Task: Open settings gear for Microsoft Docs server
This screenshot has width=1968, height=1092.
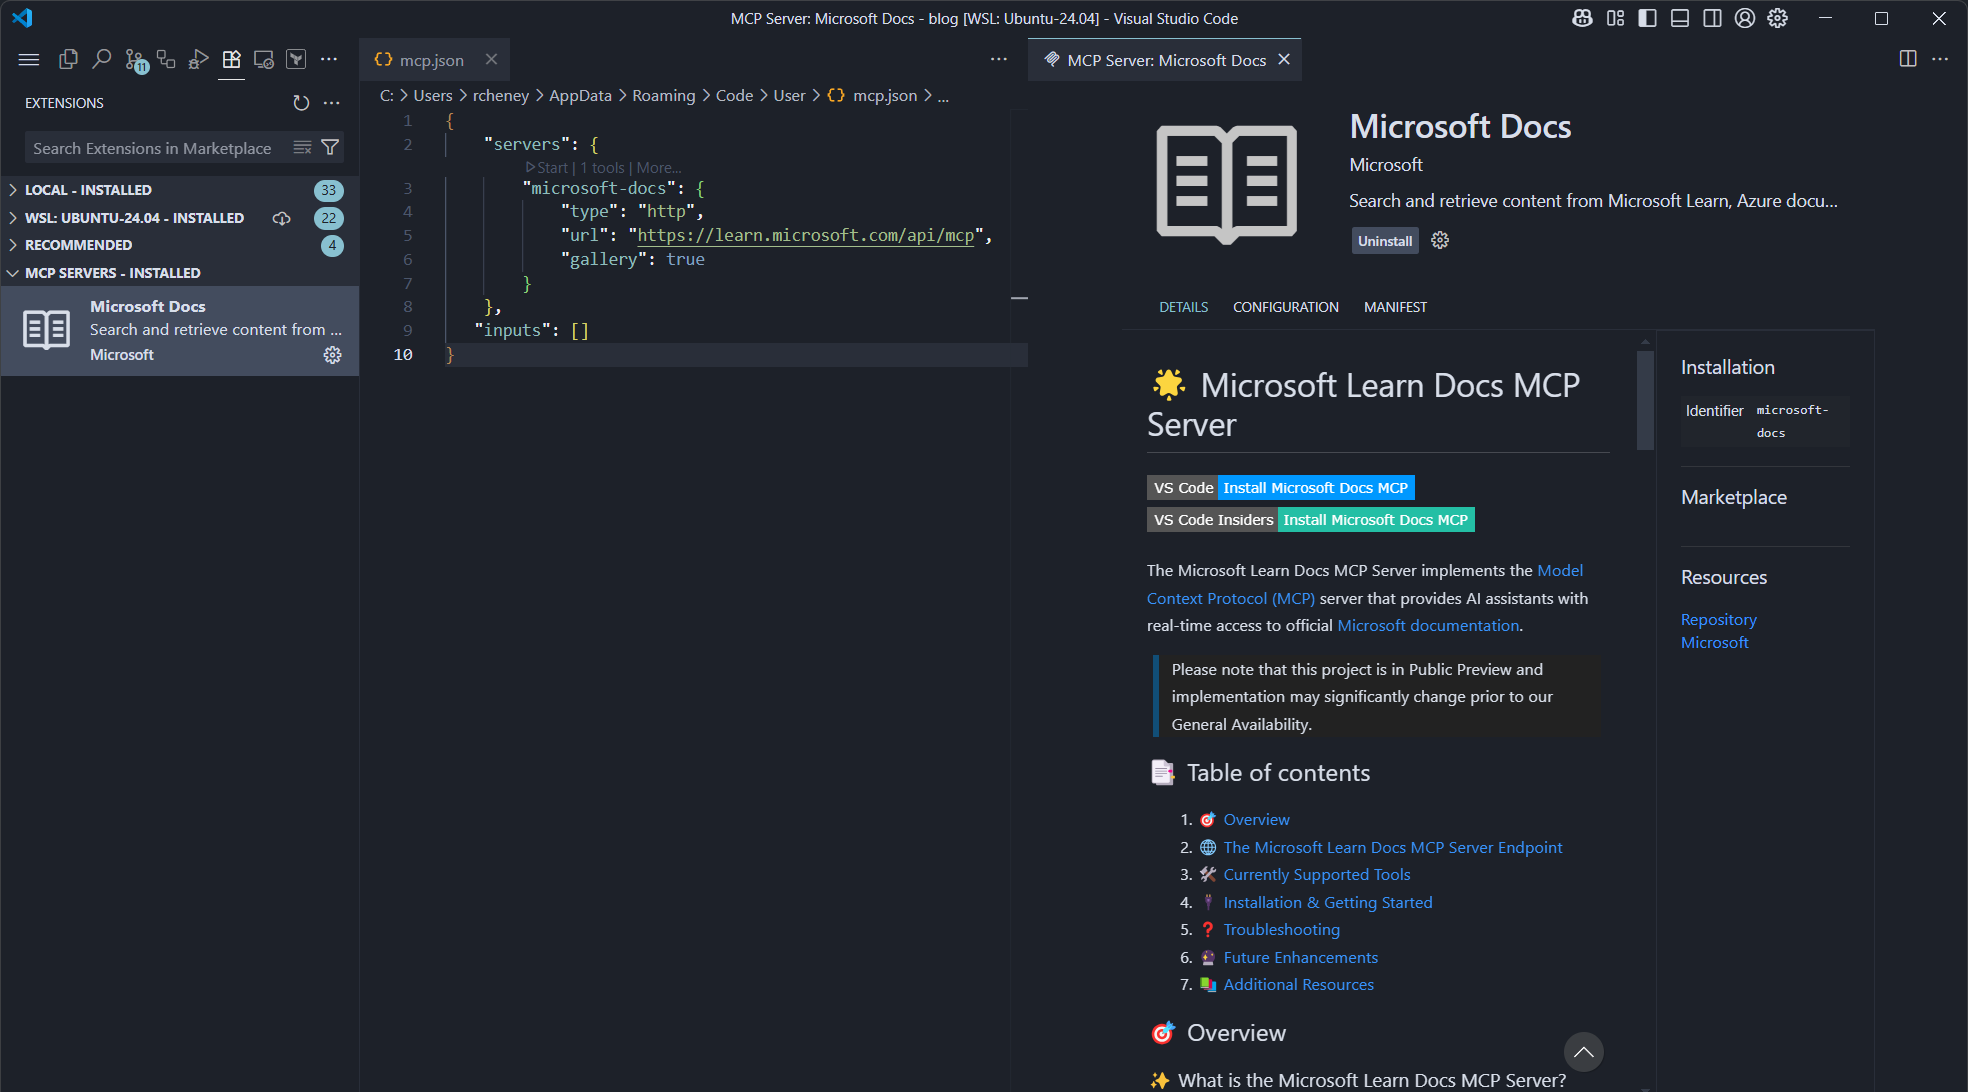Action: point(333,355)
